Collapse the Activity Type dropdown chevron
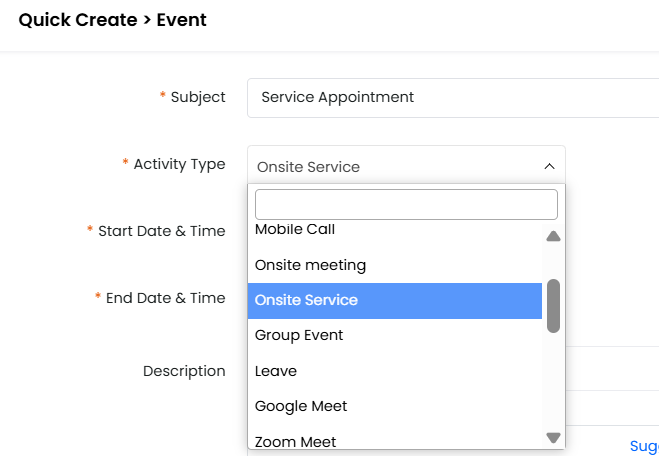 tap(549, 166)
